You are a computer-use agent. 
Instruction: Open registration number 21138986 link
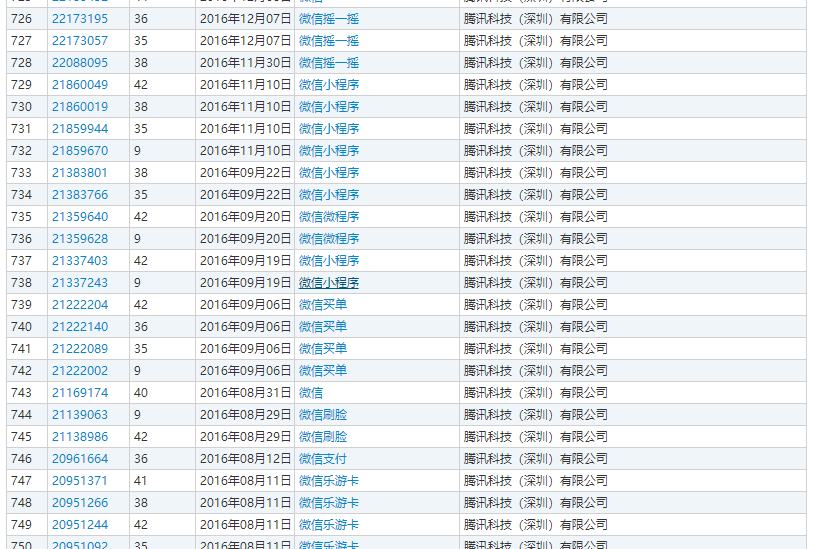pos(80,437)
